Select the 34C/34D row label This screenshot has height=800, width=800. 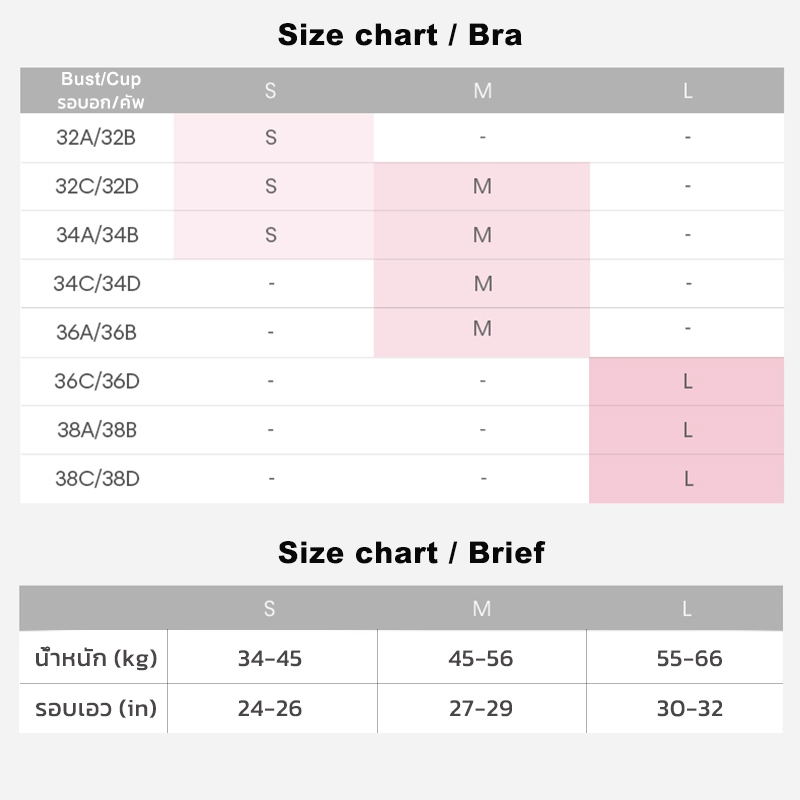(97, 284)
